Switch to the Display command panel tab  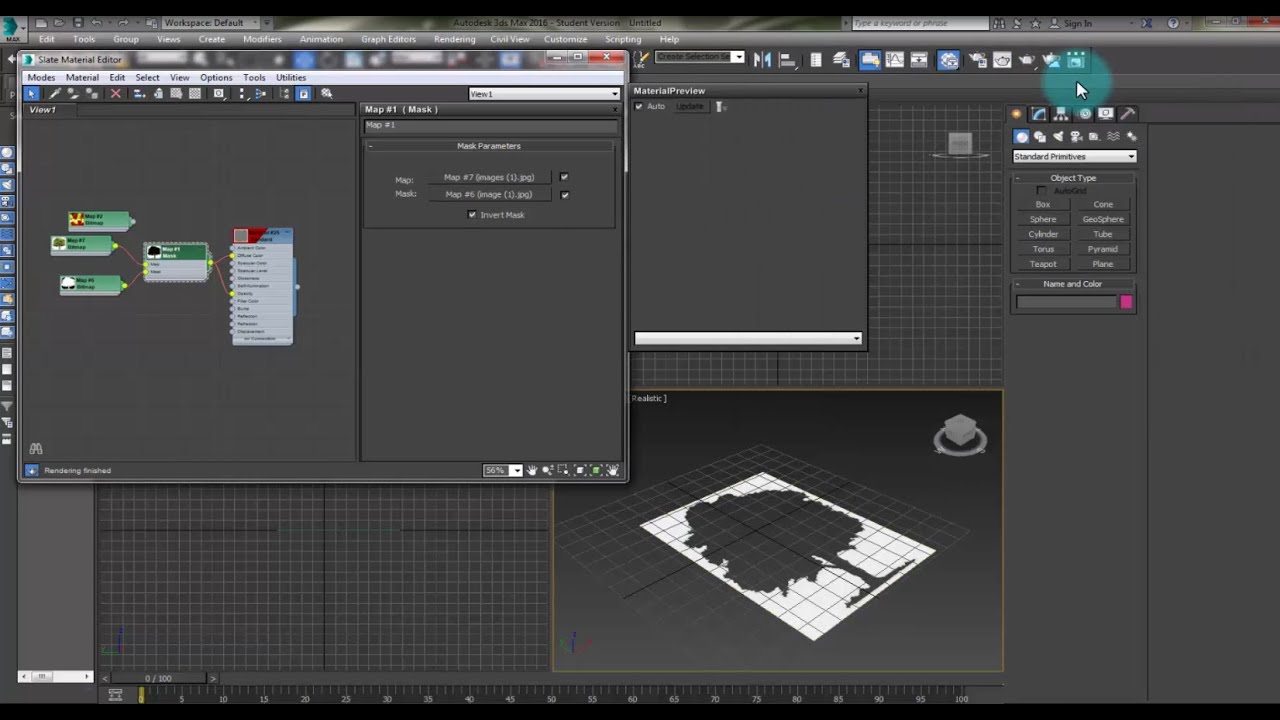[x=1105, y=114]
